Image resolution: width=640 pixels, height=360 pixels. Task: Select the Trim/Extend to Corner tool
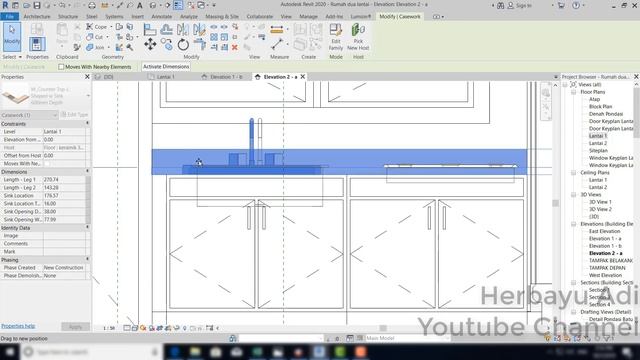(x=199, y=44)
